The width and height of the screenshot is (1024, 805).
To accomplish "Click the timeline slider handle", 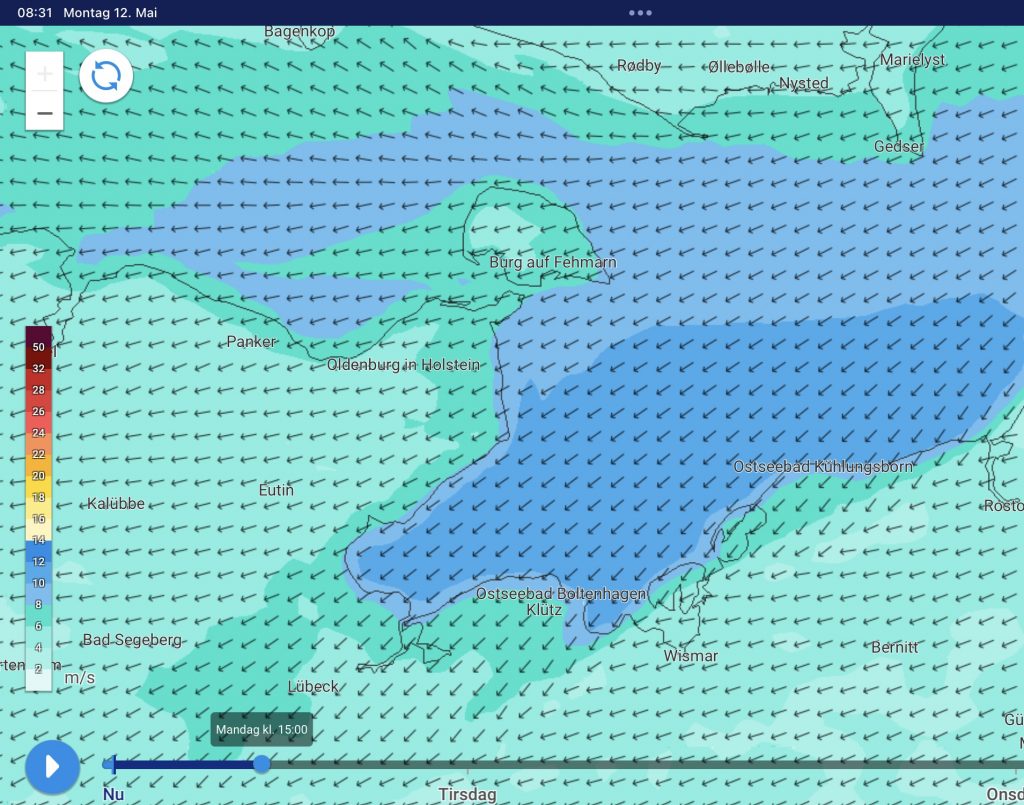I will click(x=262, y=764).
